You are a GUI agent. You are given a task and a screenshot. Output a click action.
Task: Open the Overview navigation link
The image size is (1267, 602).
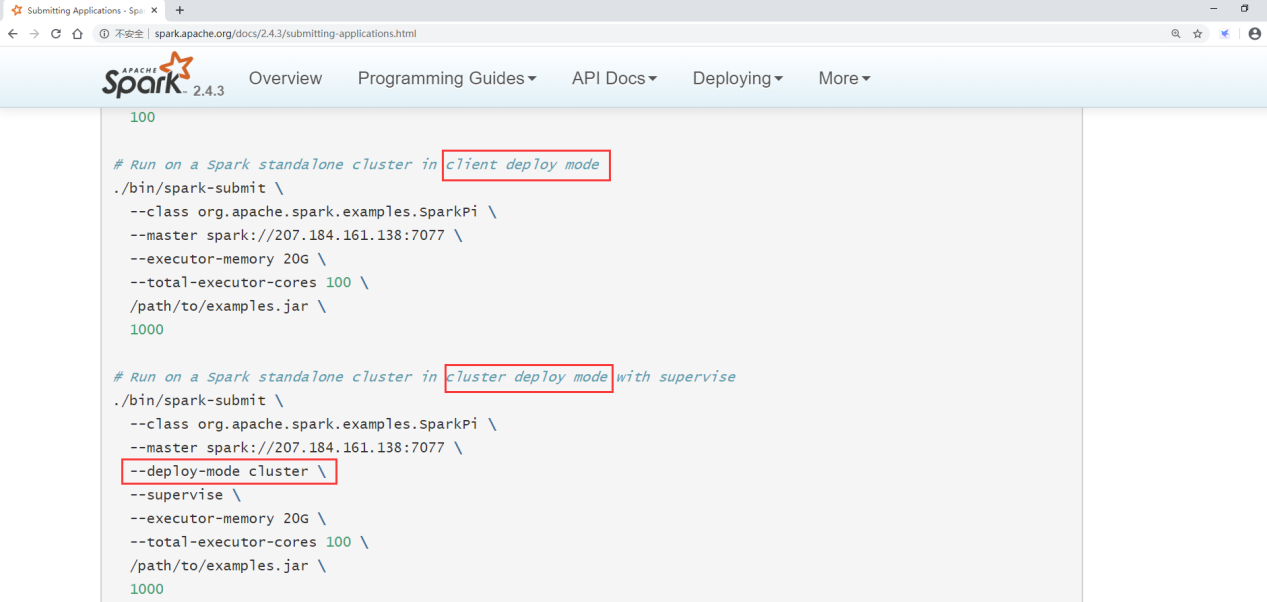tap(285, 78)
